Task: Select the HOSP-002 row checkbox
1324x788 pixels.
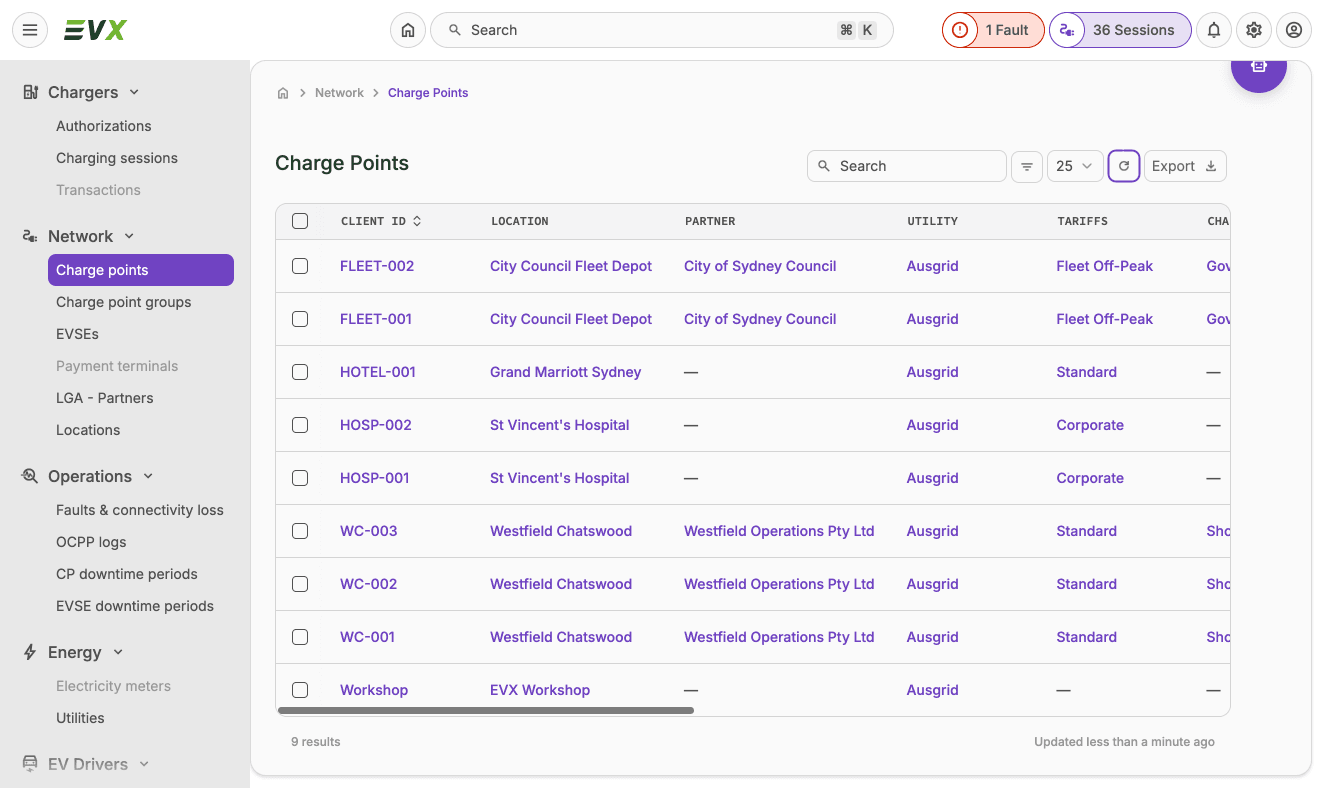Action: click(x=300, y=425)
